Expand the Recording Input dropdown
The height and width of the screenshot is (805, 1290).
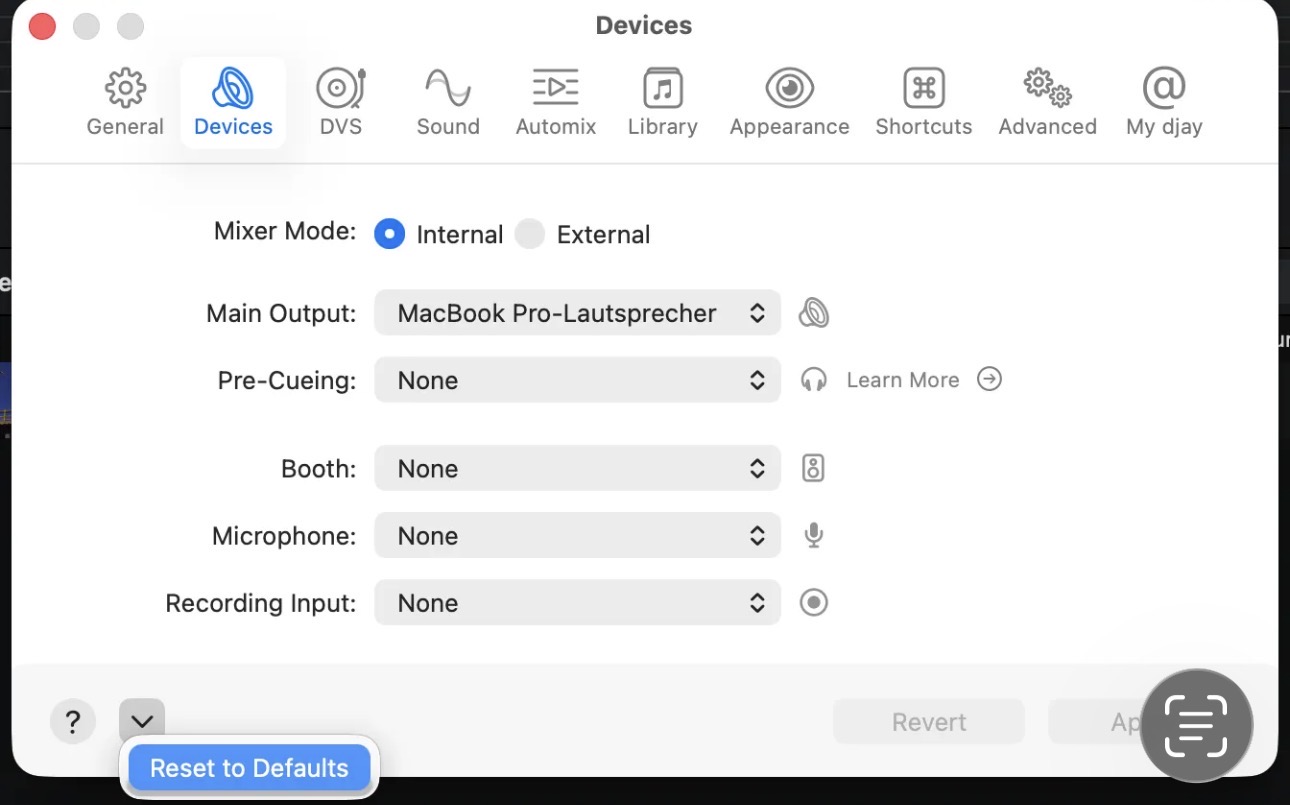pos(577,603)
